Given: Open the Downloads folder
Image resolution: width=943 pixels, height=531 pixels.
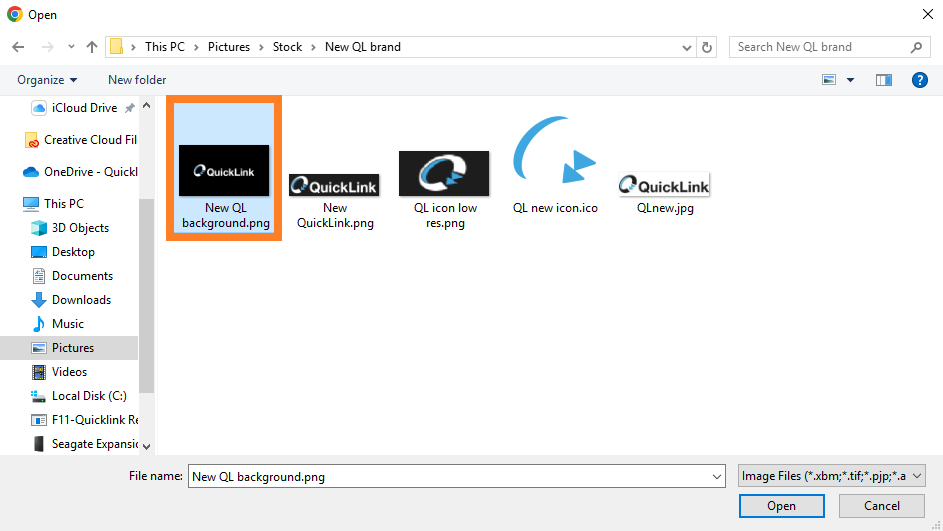Looking at the screenshot, I should coord(72,300).
